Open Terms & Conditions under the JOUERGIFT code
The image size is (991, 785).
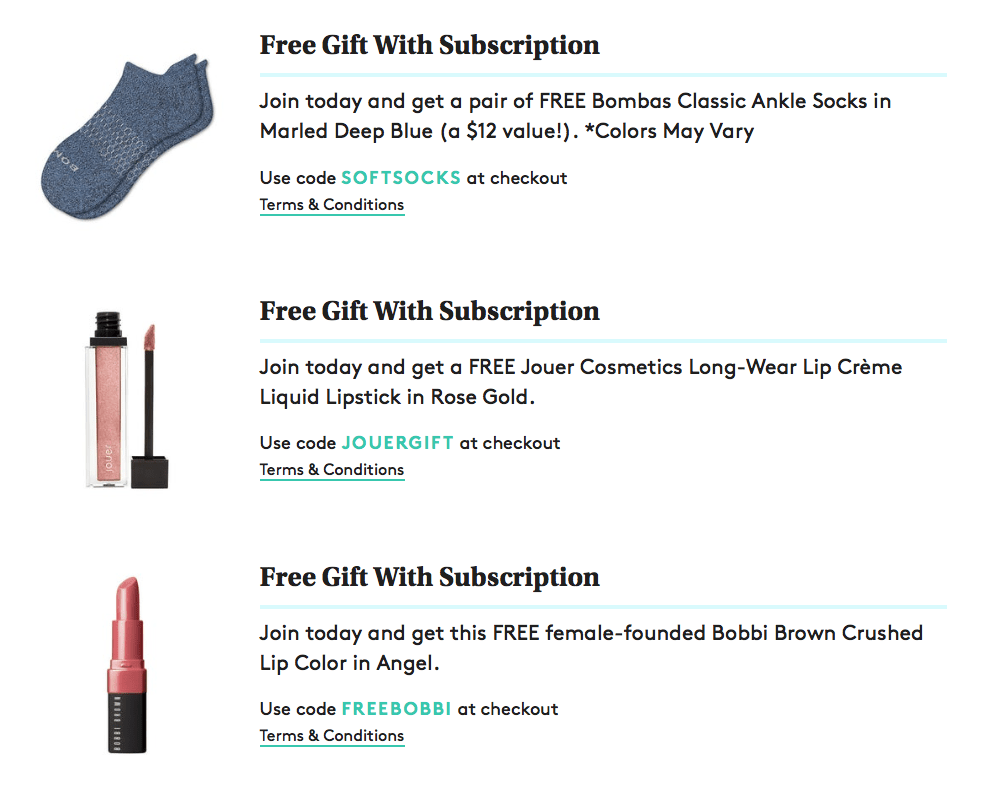[332, 470]
